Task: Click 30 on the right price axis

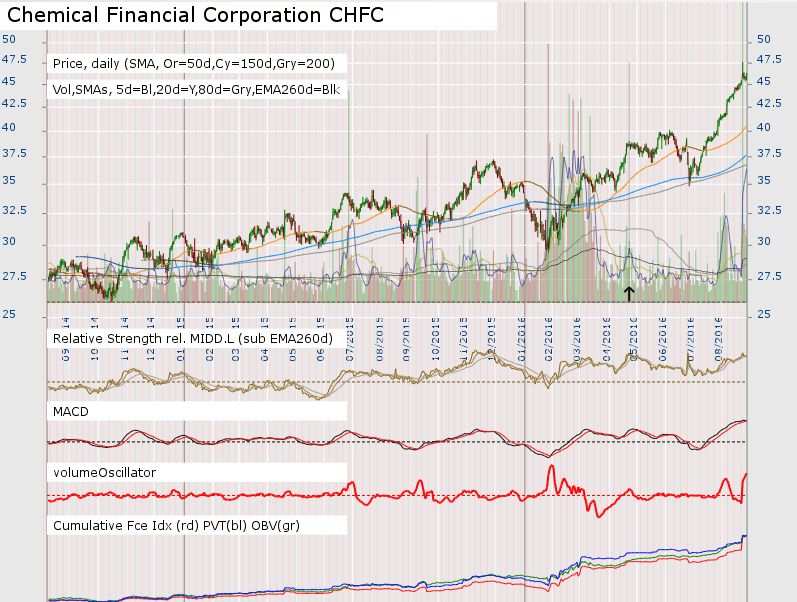Action: 764,242
